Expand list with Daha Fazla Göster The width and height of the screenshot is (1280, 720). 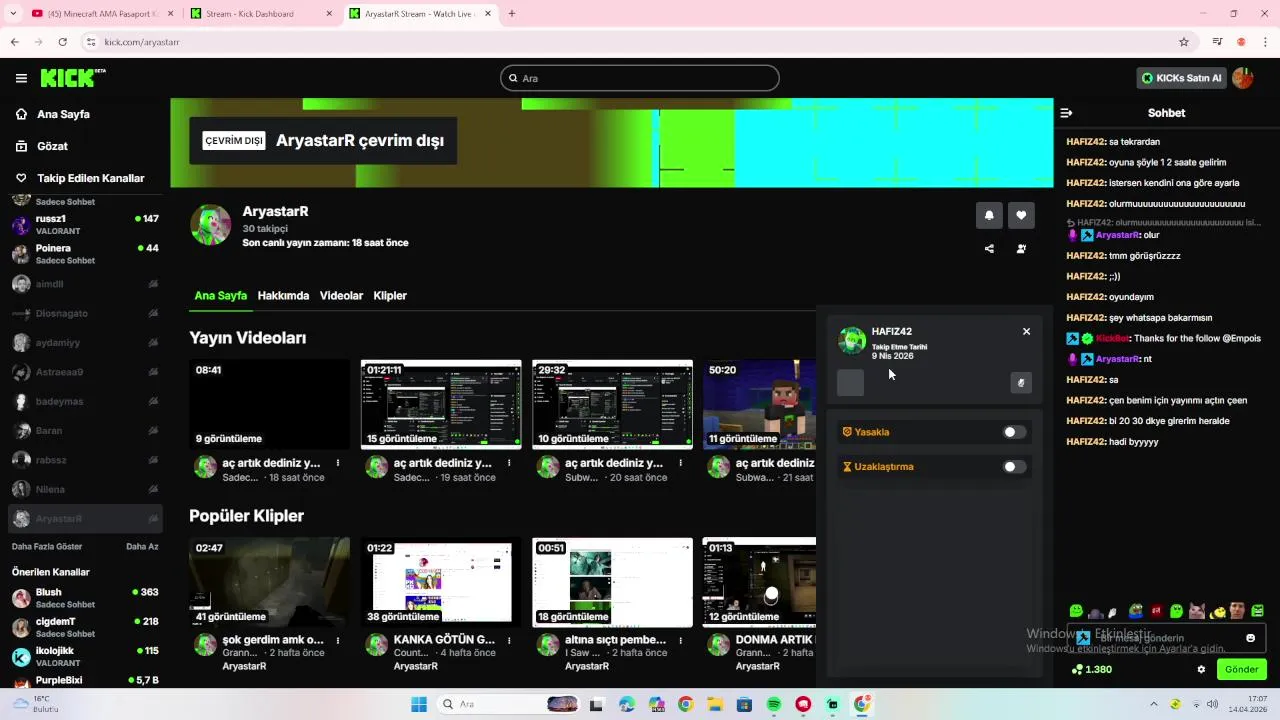(47, 547)
